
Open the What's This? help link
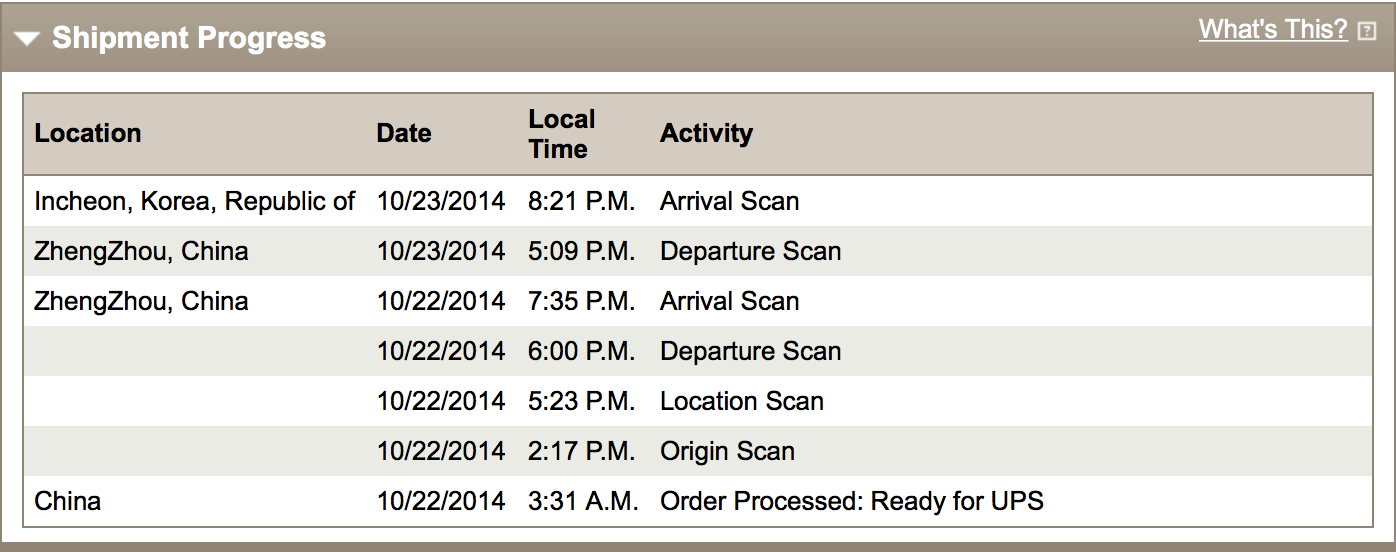click(1273, 30)
